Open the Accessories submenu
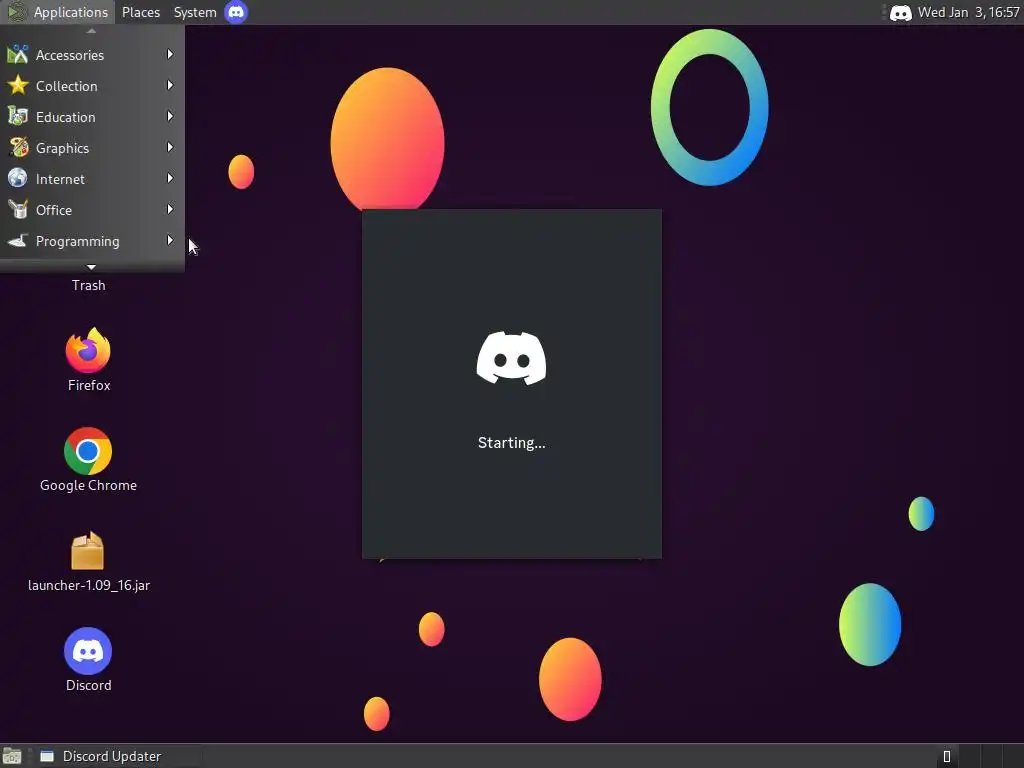The height and width of the screenshot is (768, 1024). point(91,55)
